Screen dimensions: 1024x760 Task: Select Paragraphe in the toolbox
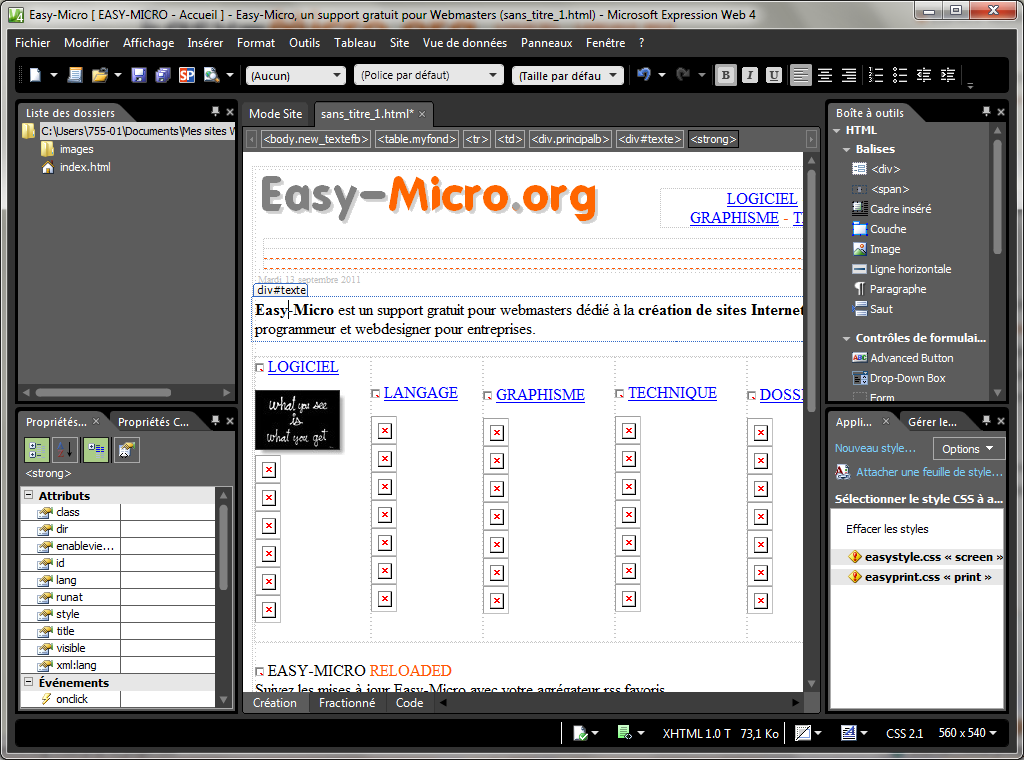coord(898,289)
